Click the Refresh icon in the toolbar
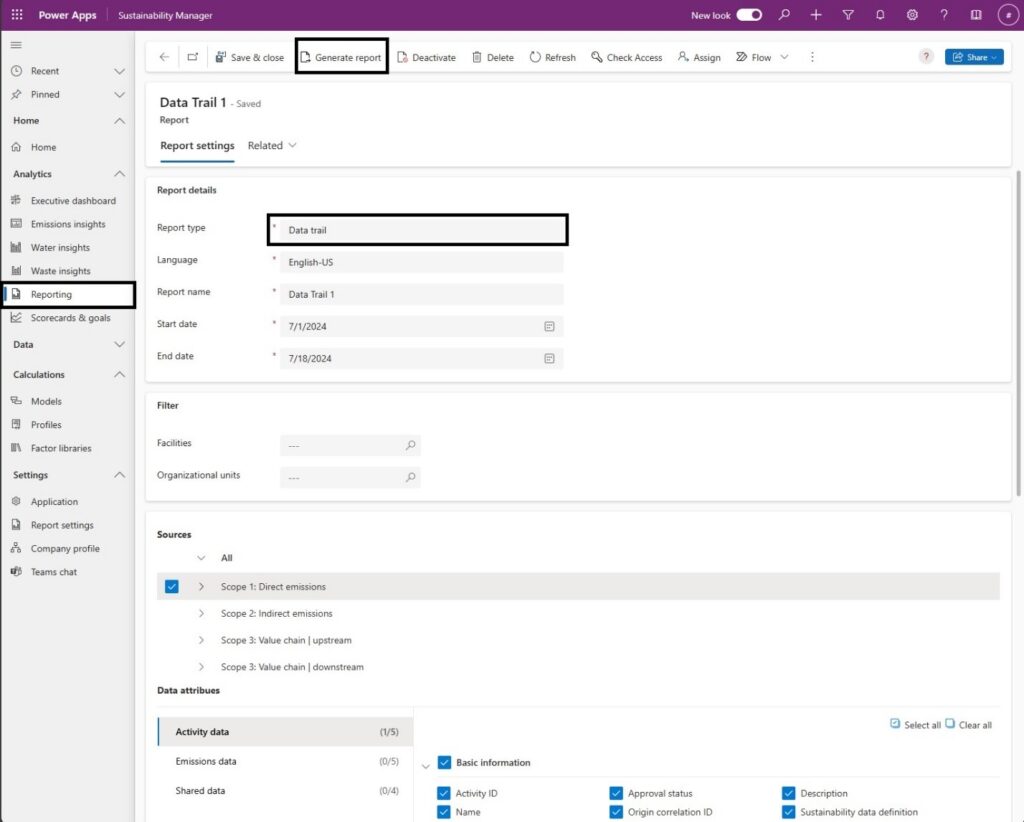Screen dimensions: 1024x822 [552, 57]
